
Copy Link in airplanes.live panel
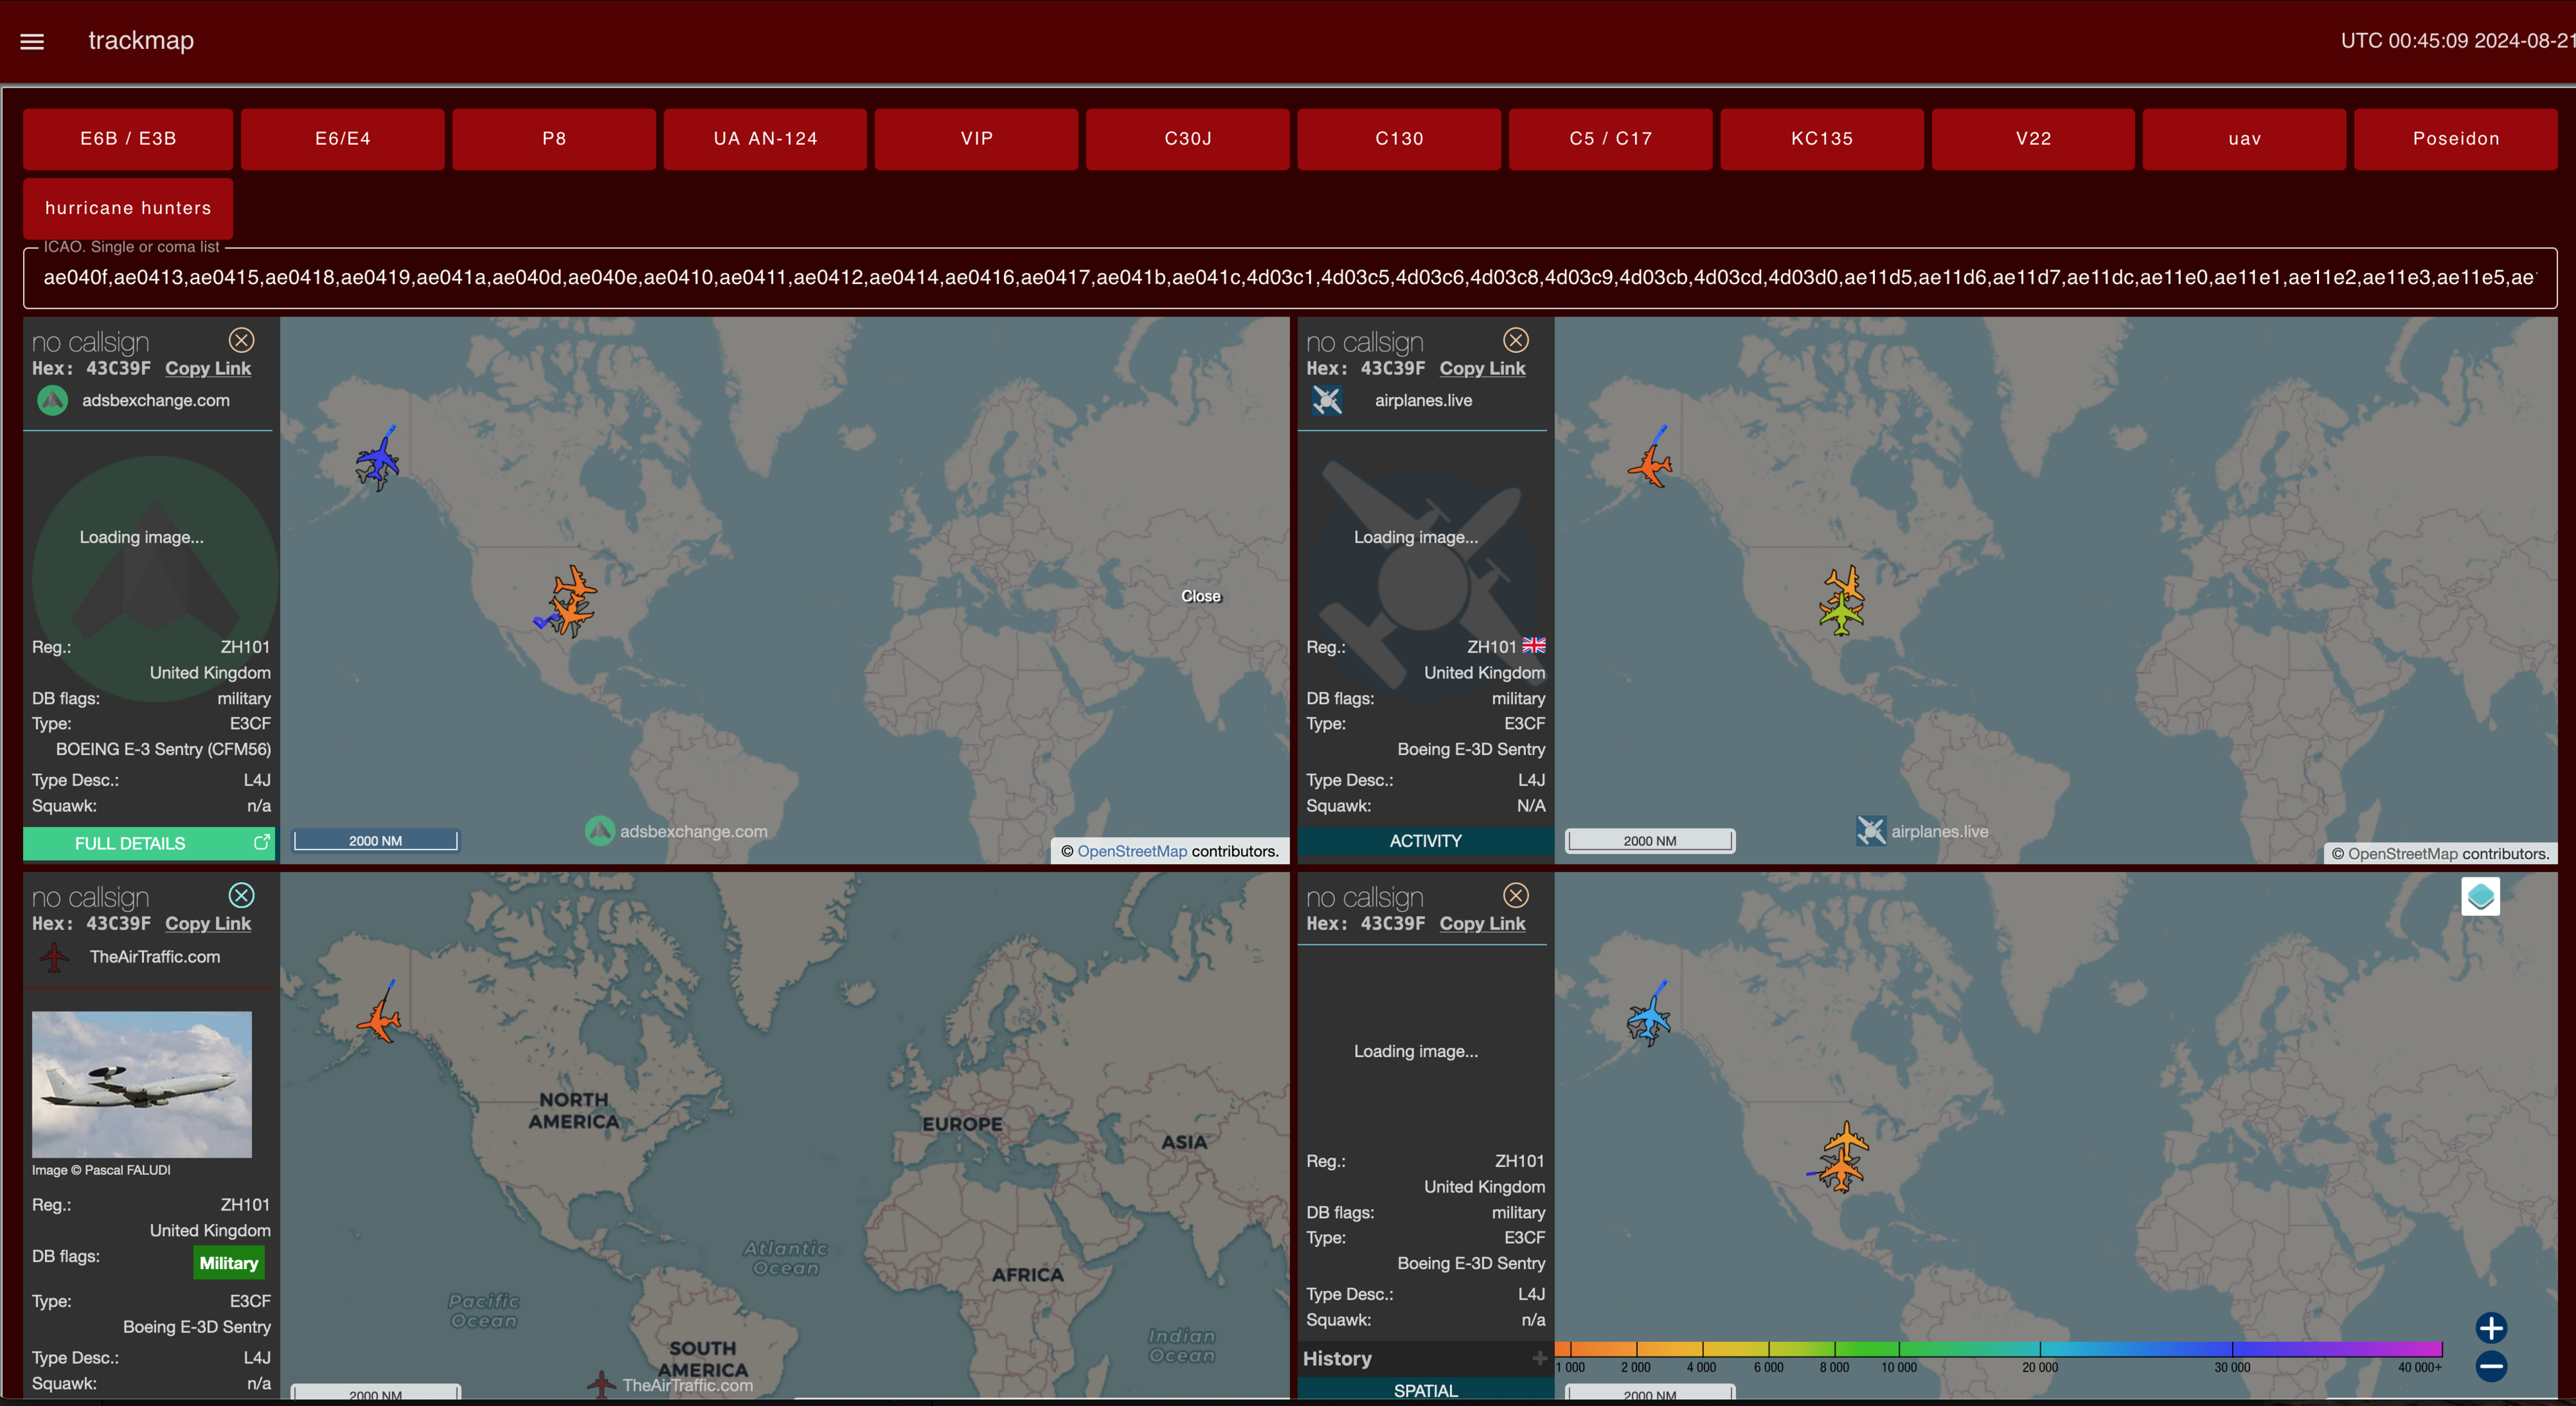(1482, 368)
